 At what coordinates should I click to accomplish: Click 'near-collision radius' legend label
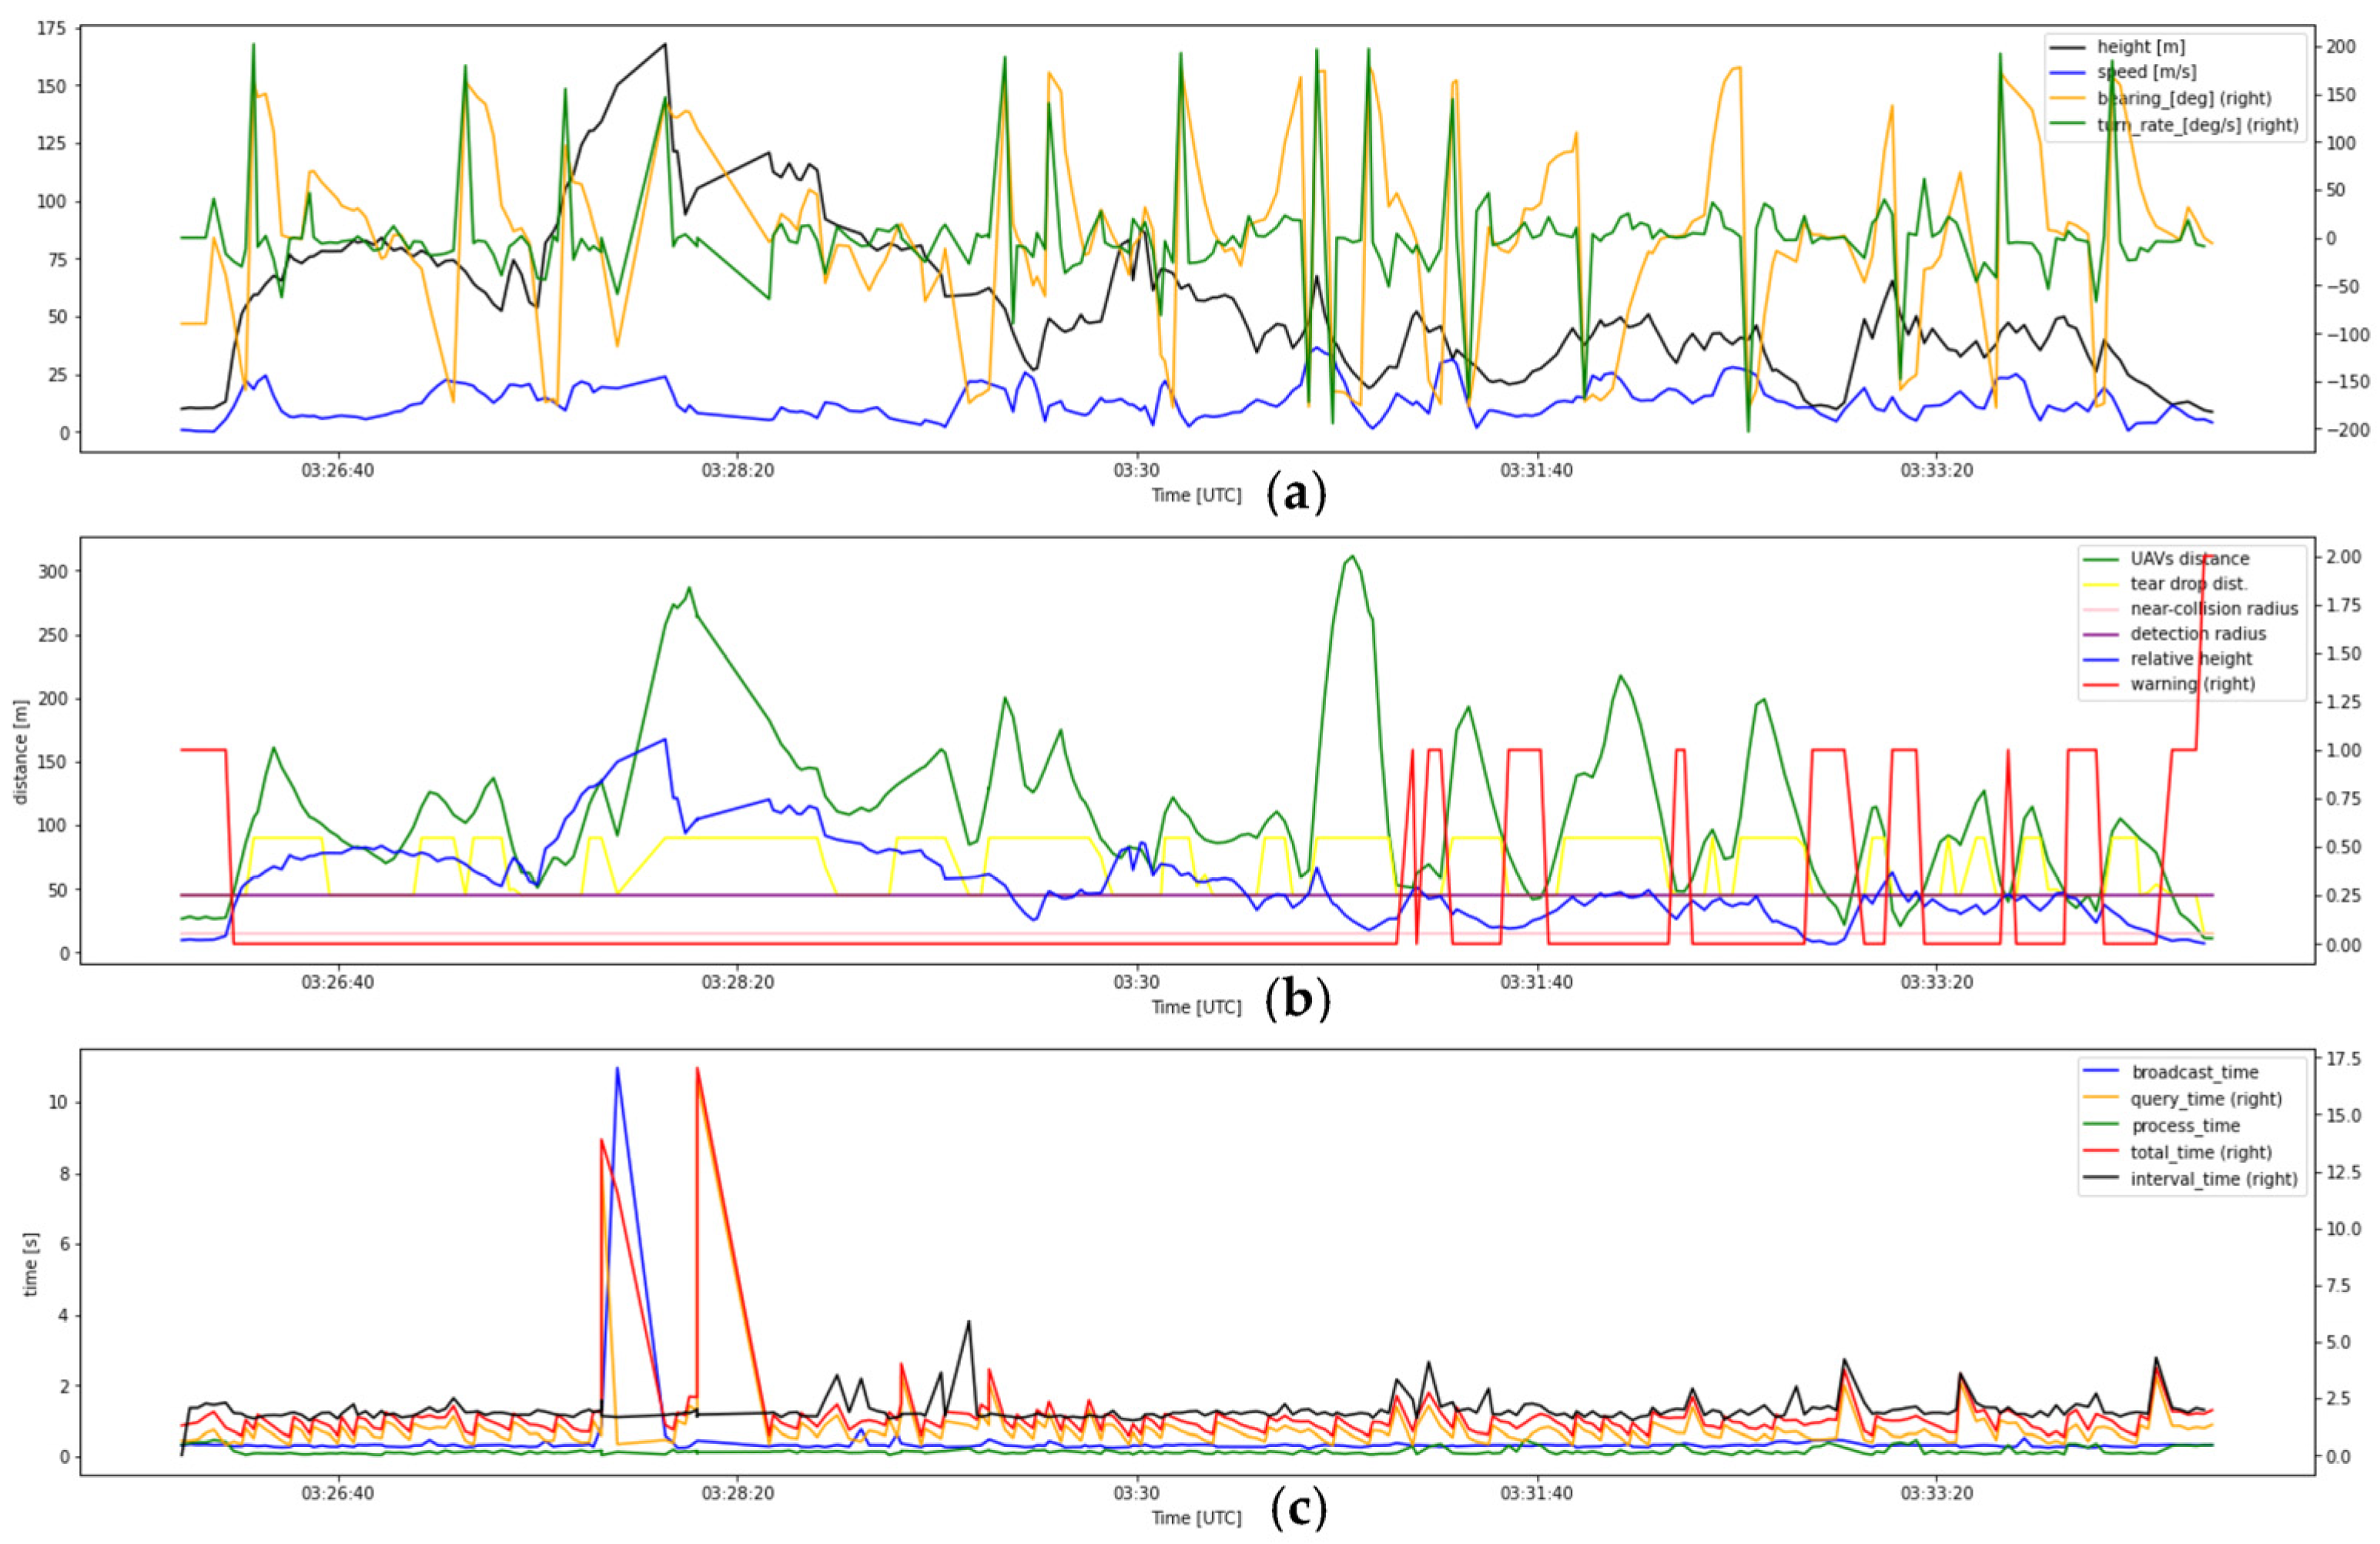click(x=2214, y=609)
